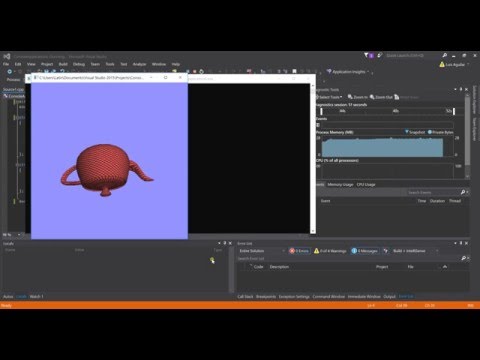480x360 pixels.
Task: Click the Search Error List magnifier icon
Action: [463, 258]
